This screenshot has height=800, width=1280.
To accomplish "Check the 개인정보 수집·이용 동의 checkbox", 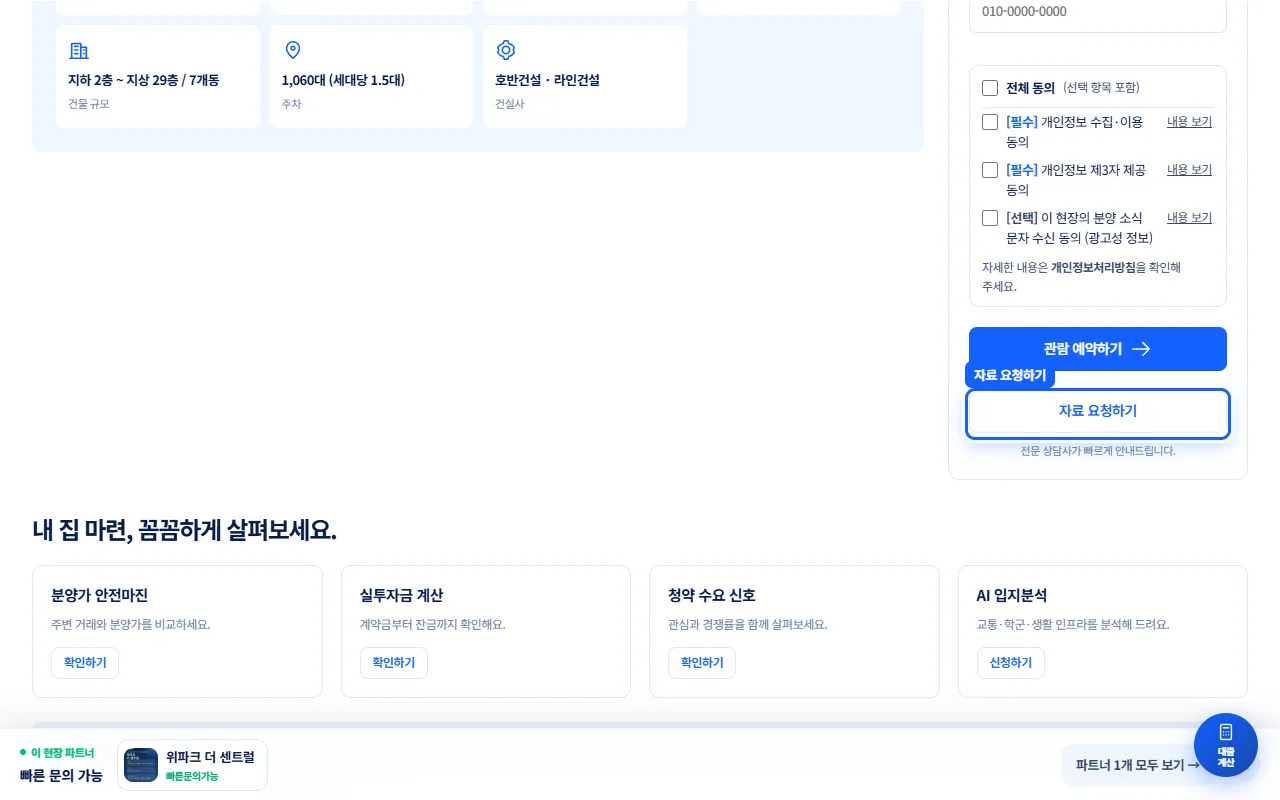I will pyautogui.click(x=990, y=122).
